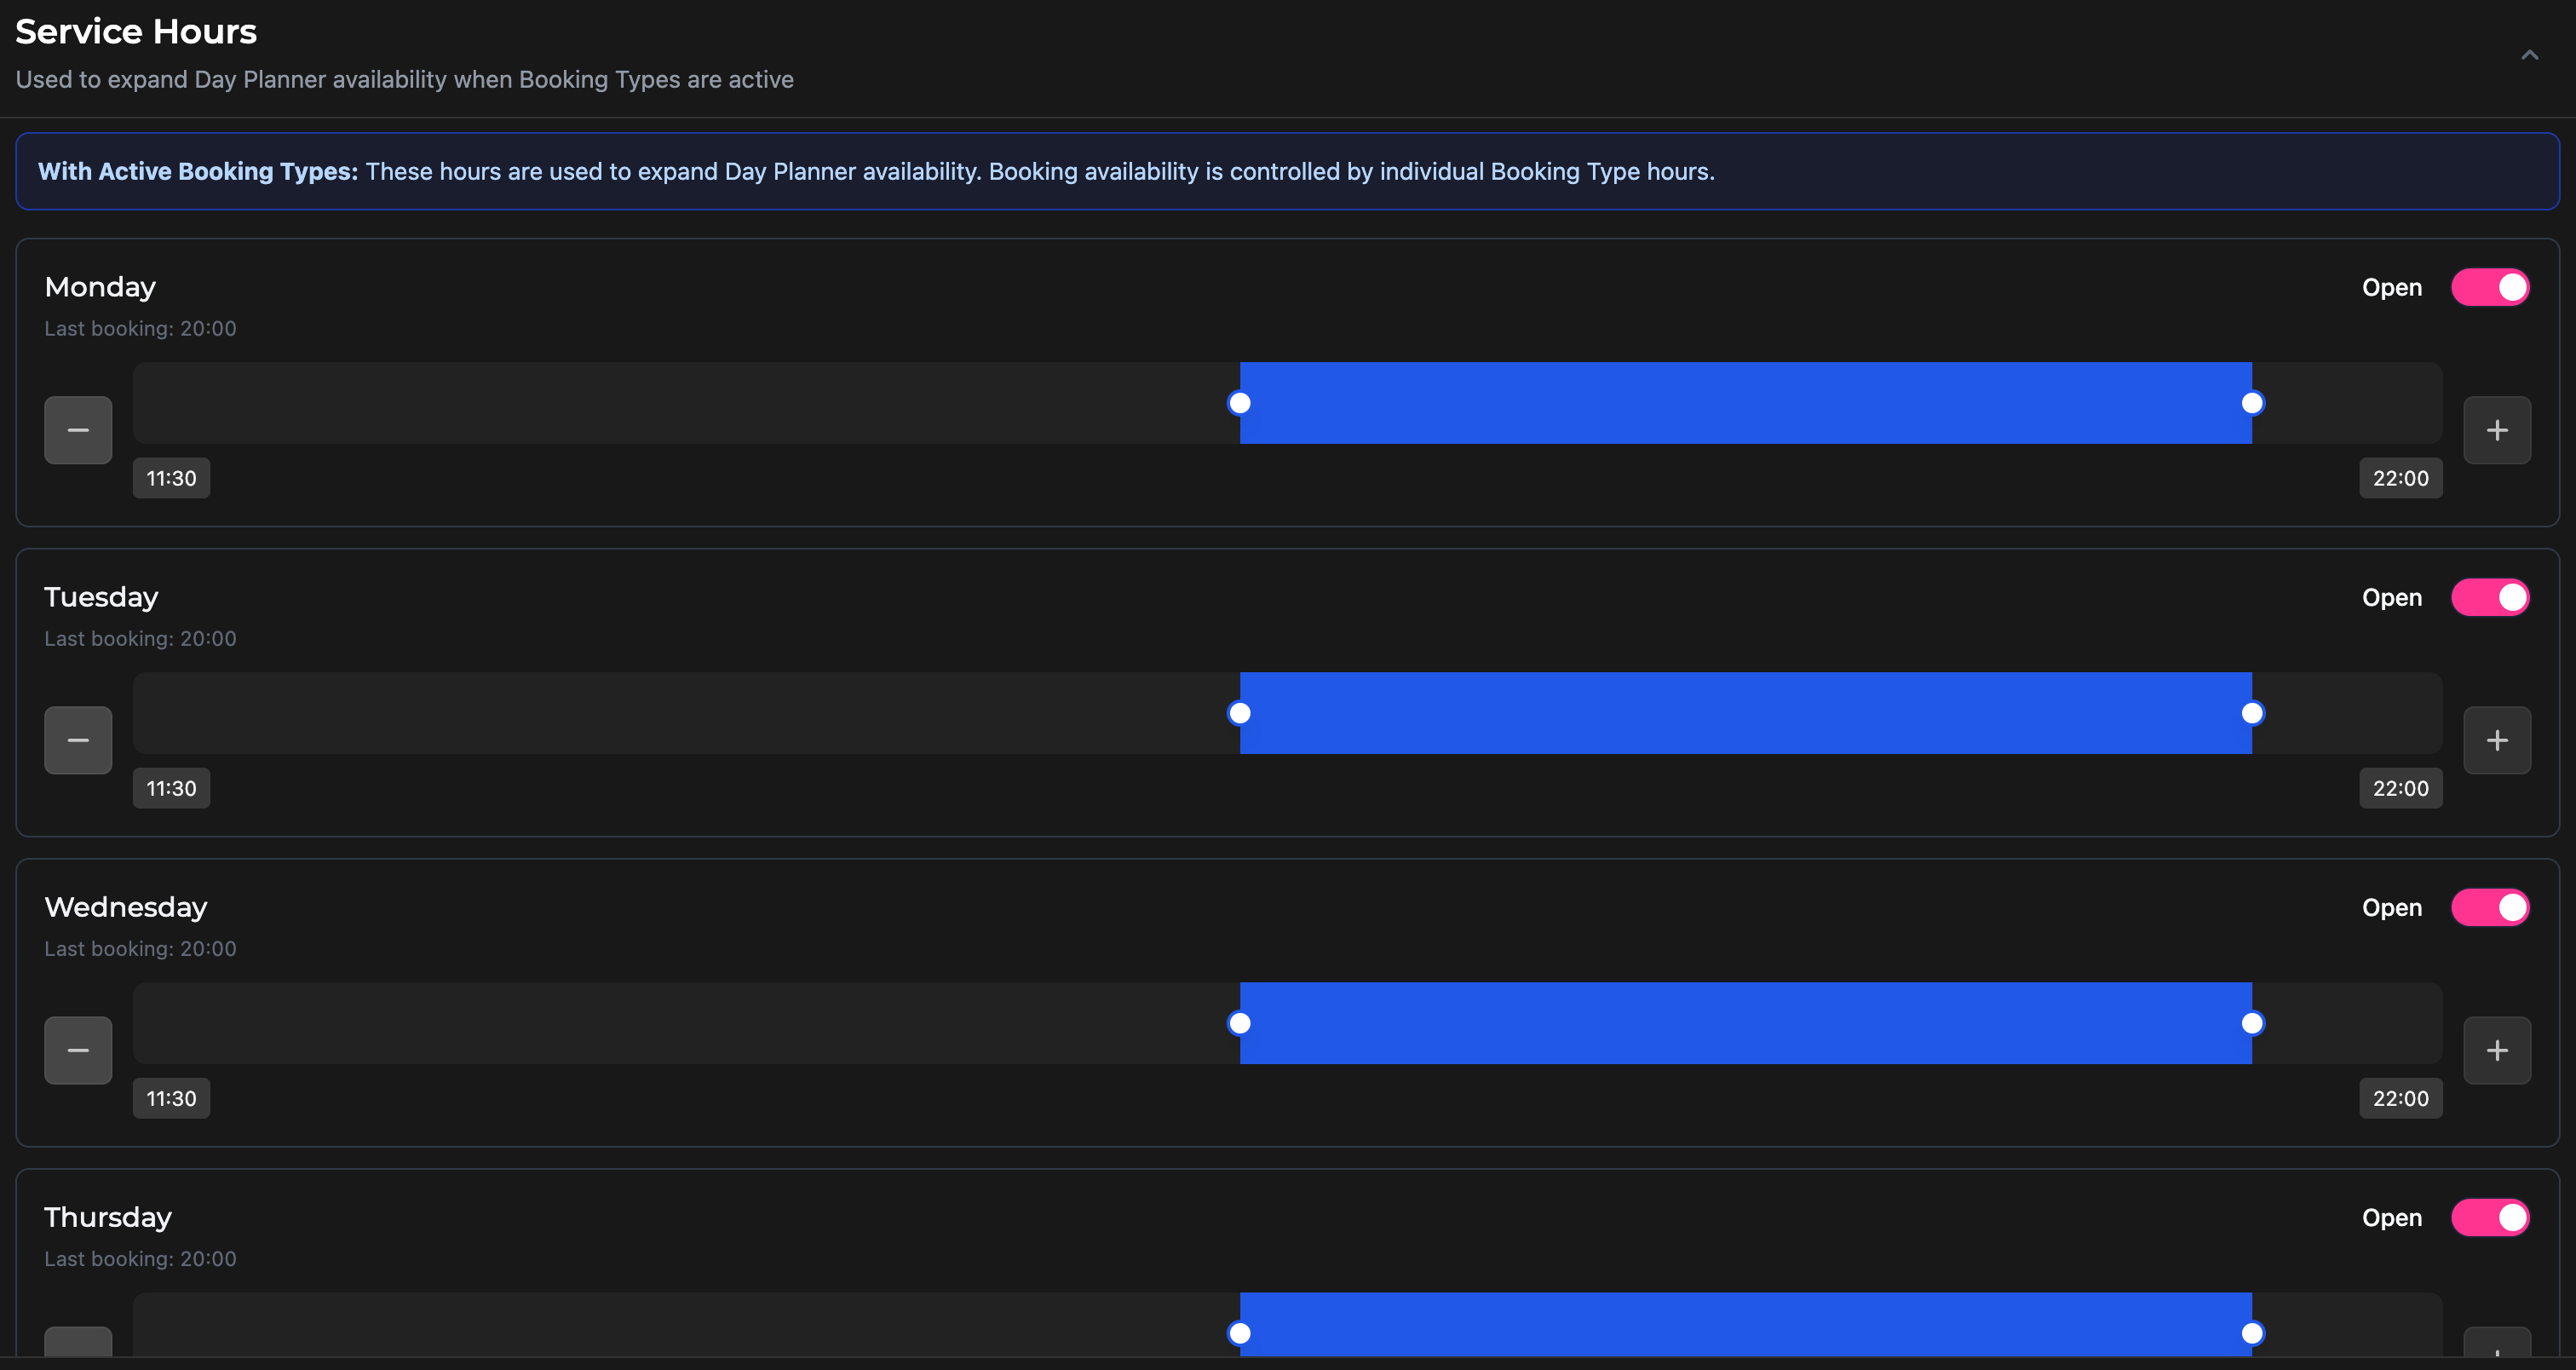Hit Wednesday's minus icon button
The image size is (2576, 1370).
(78, 1050)
